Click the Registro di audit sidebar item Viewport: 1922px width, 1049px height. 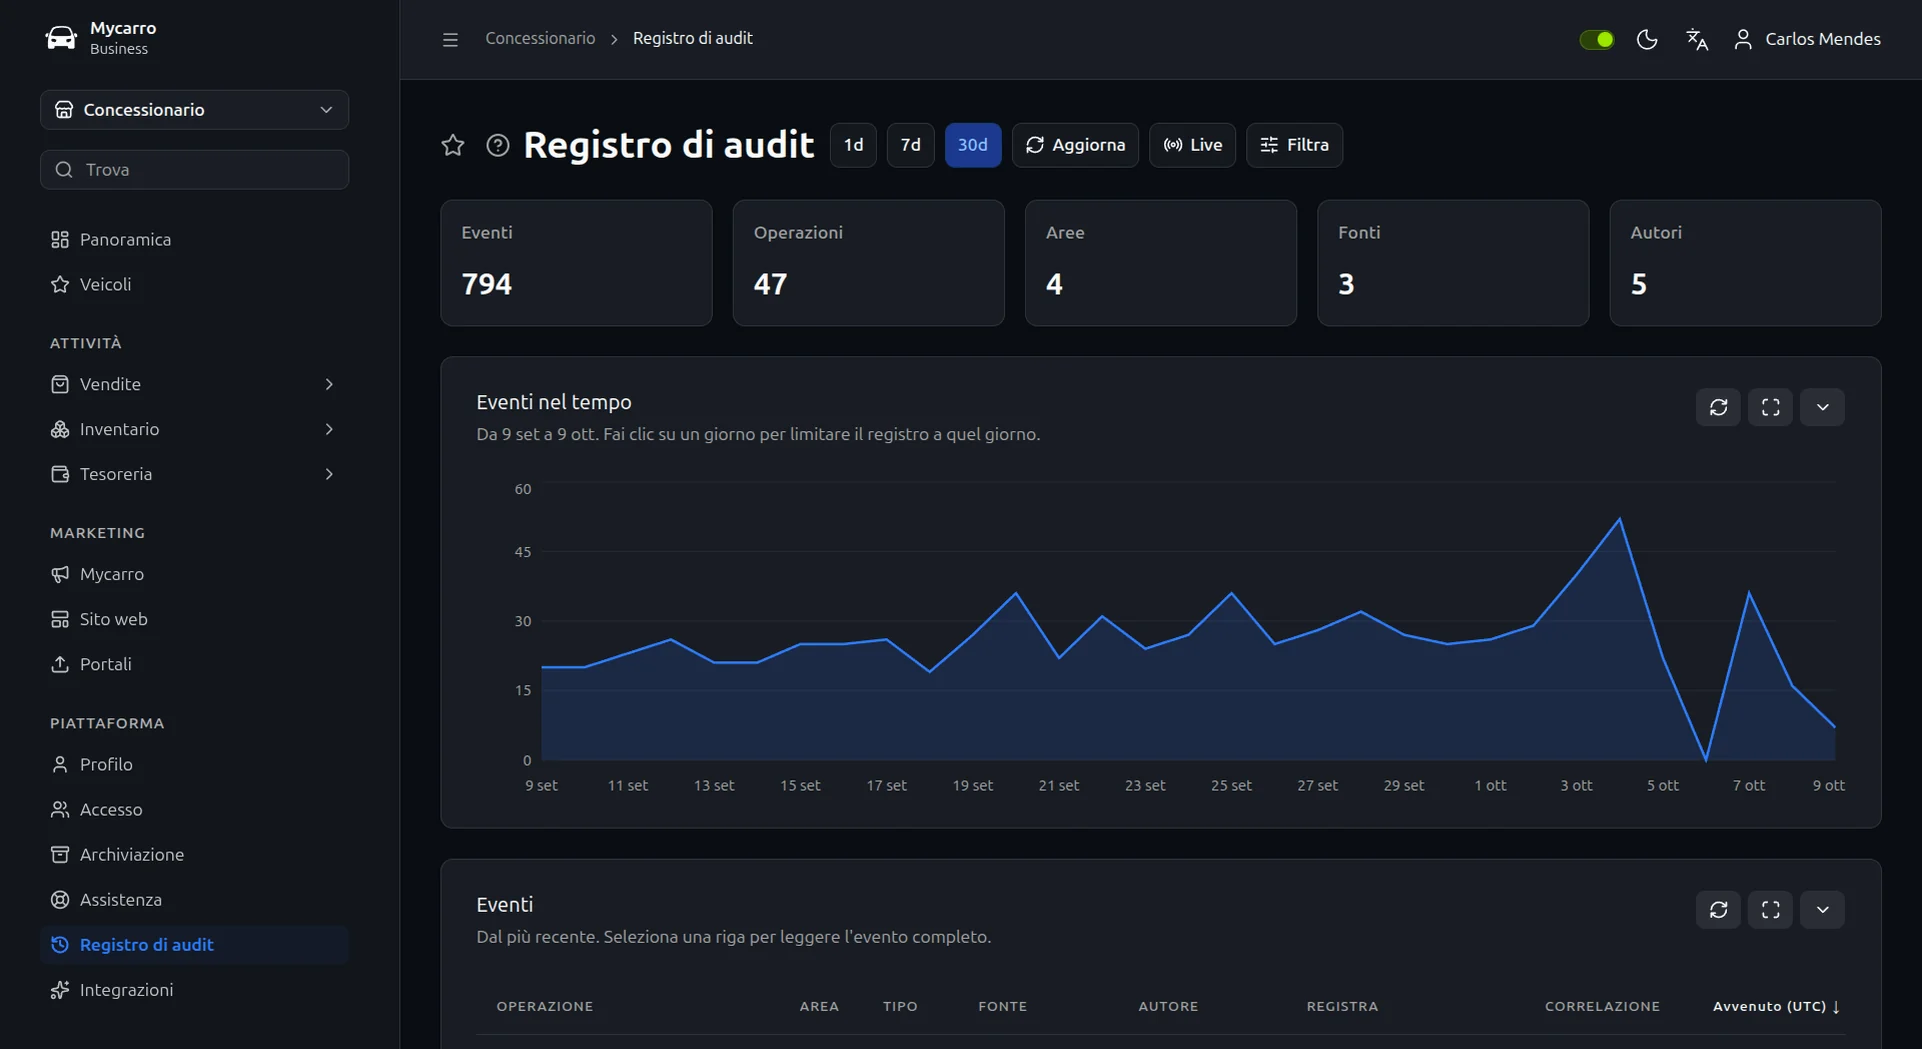[x=195, y=944]
